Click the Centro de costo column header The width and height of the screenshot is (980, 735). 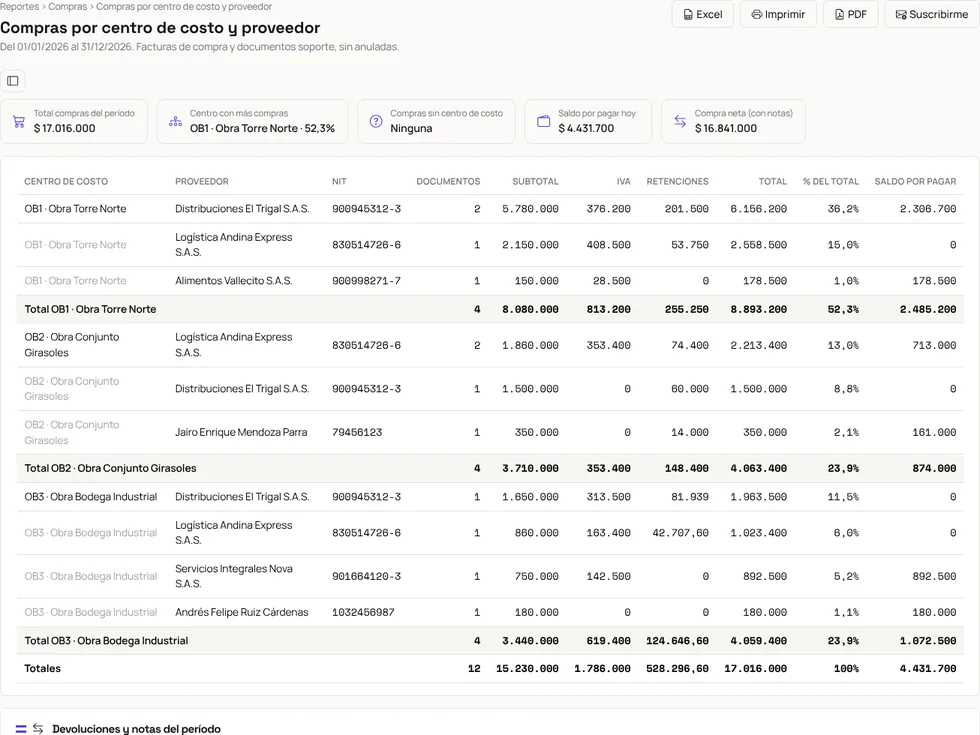pyautogui.click(x=66, y=181)
